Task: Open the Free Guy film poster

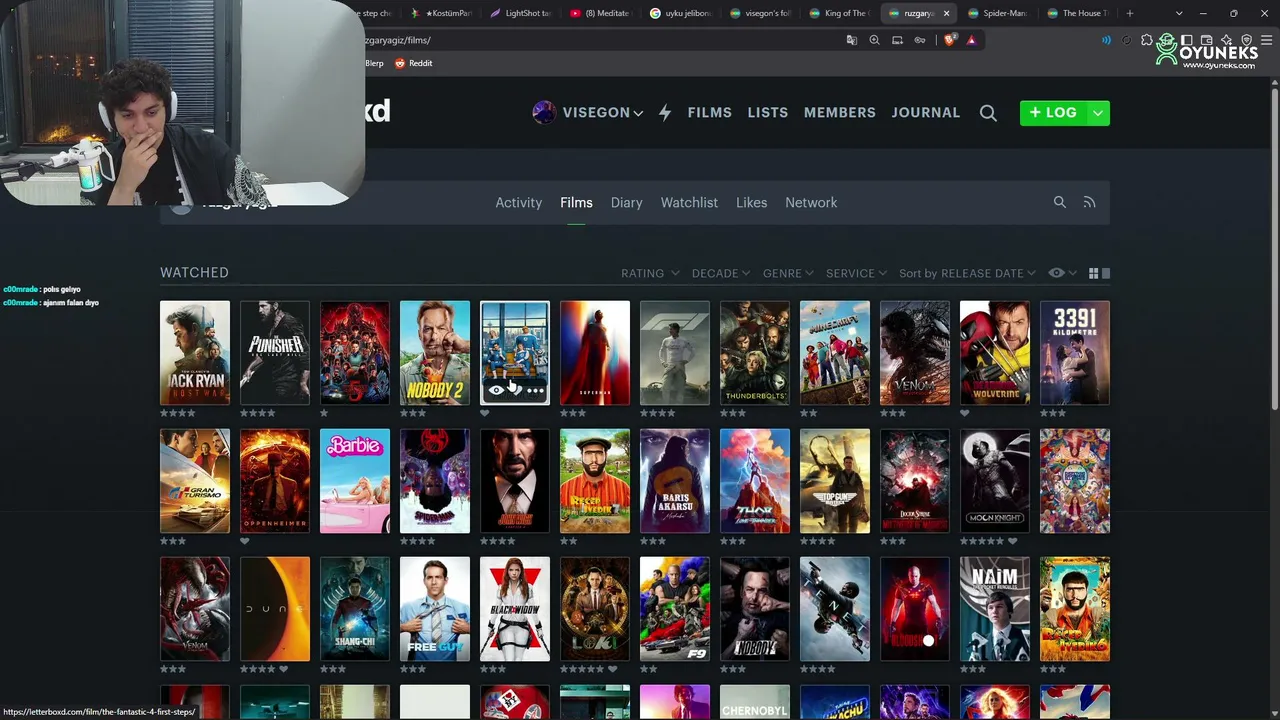Action: coord(435,609)
